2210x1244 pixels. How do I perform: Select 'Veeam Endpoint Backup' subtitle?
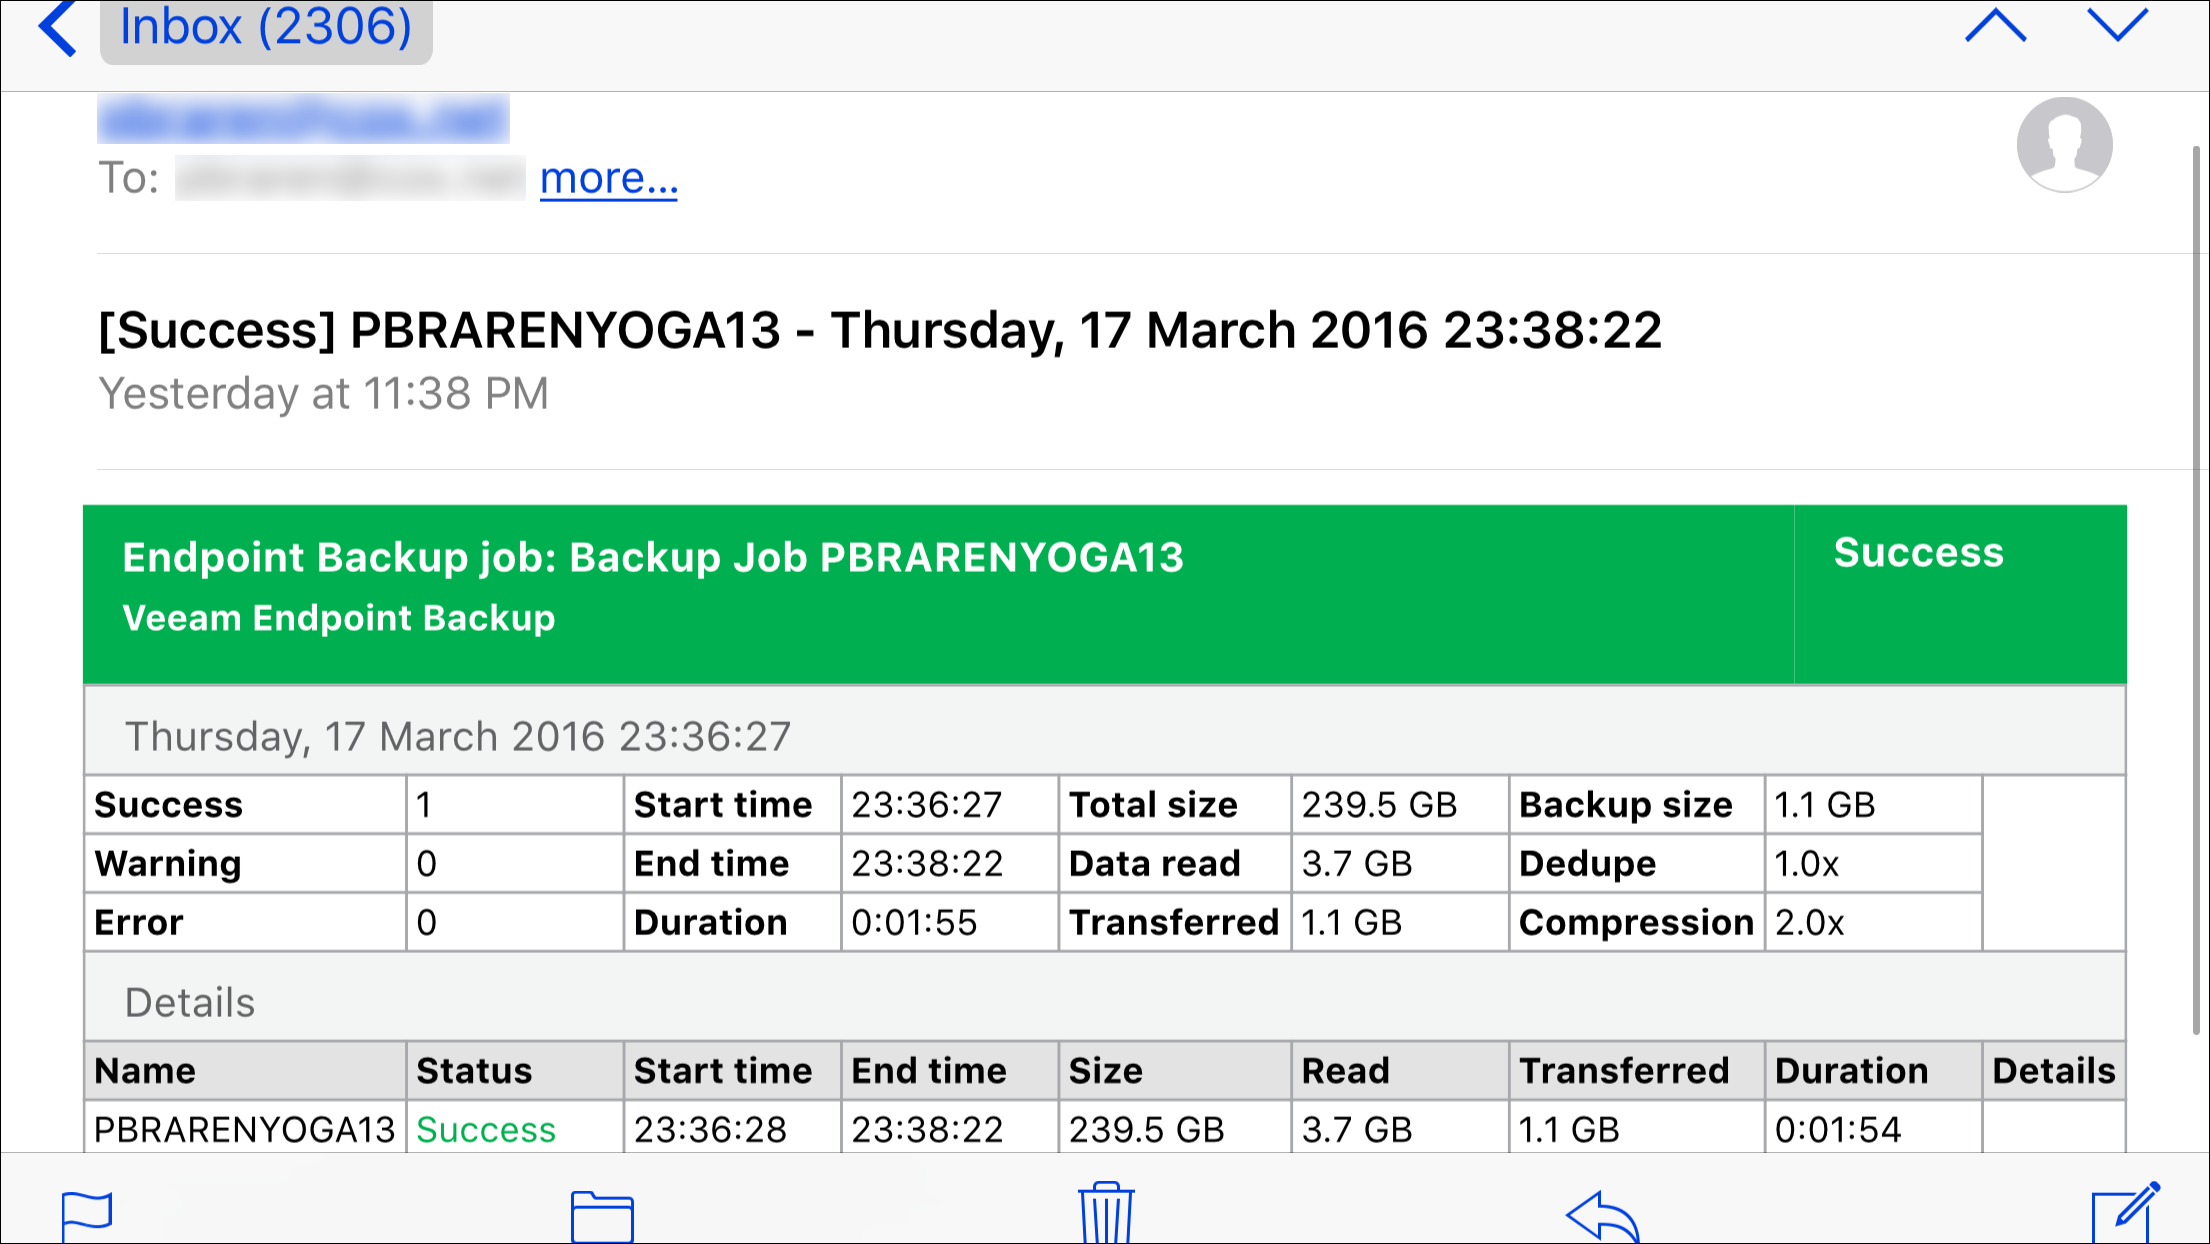(339, 618)
